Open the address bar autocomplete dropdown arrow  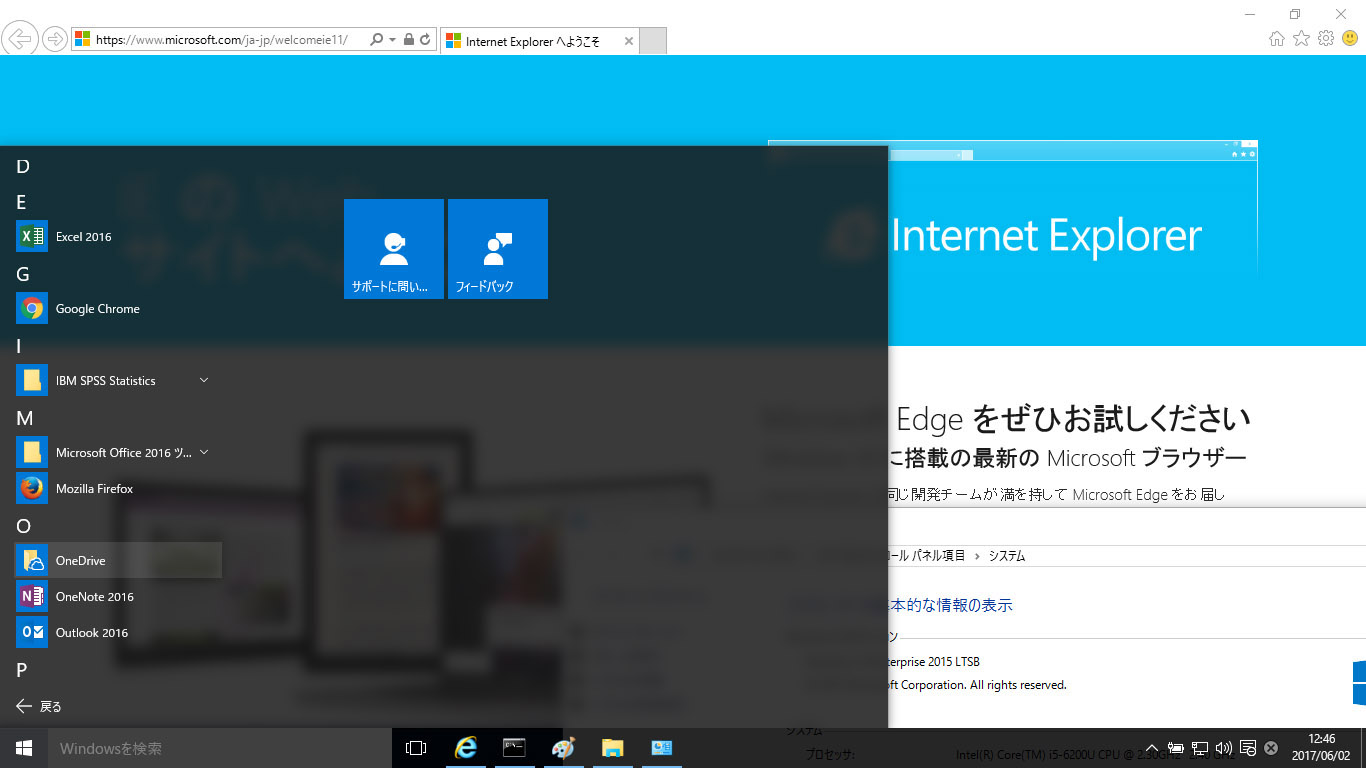[391, 40]
